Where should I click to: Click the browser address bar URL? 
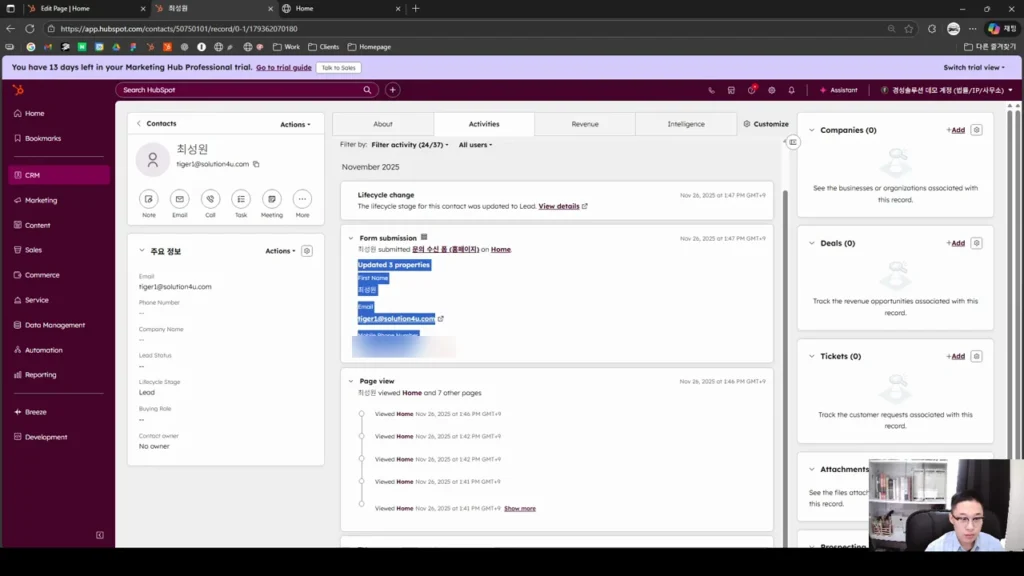coord(179,29)
